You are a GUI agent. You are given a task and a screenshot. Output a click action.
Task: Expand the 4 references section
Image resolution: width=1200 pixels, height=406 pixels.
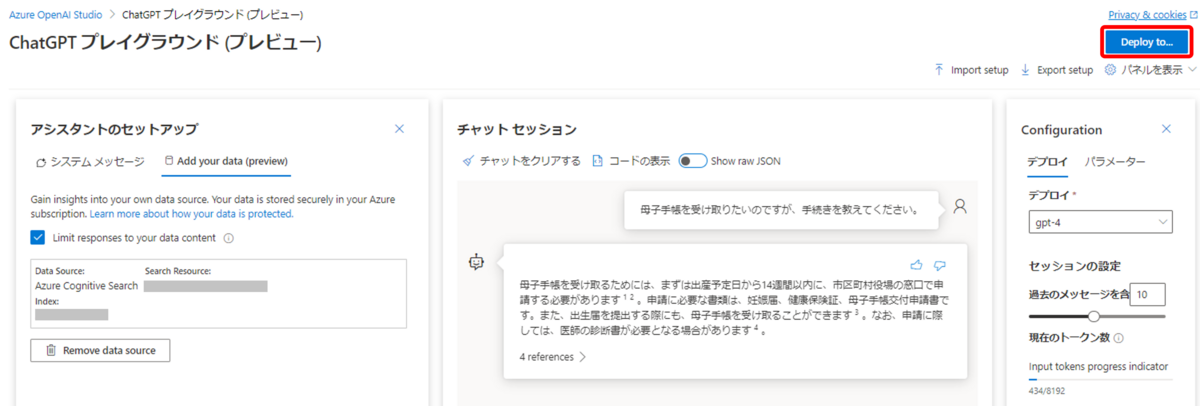point(553,356)
